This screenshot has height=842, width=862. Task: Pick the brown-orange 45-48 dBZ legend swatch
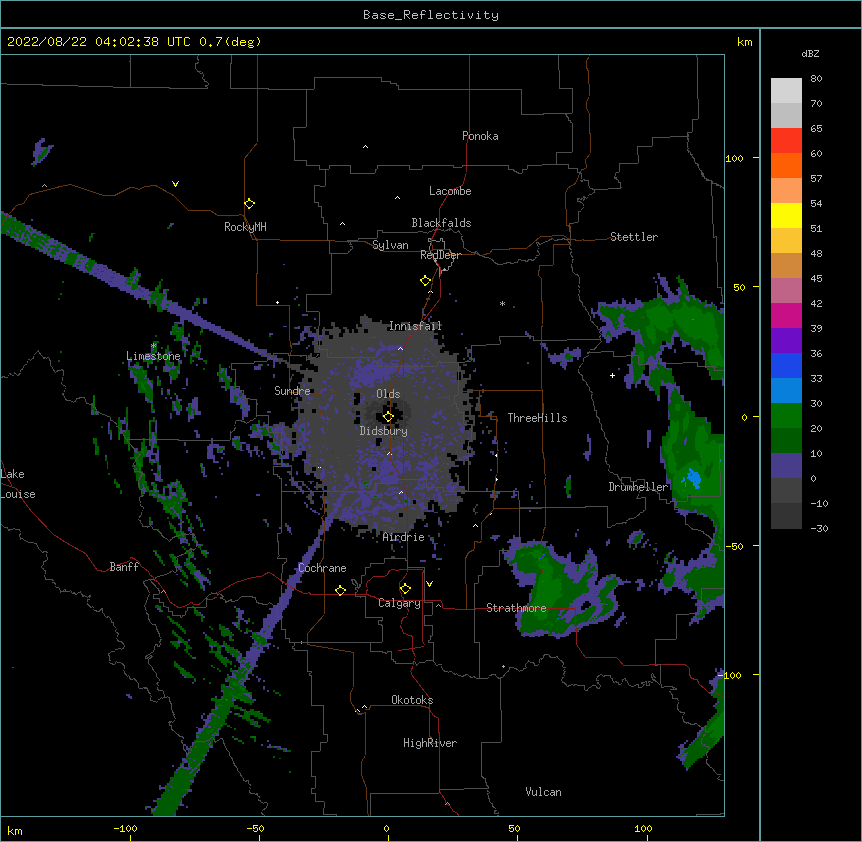click(x=786, y=265)
